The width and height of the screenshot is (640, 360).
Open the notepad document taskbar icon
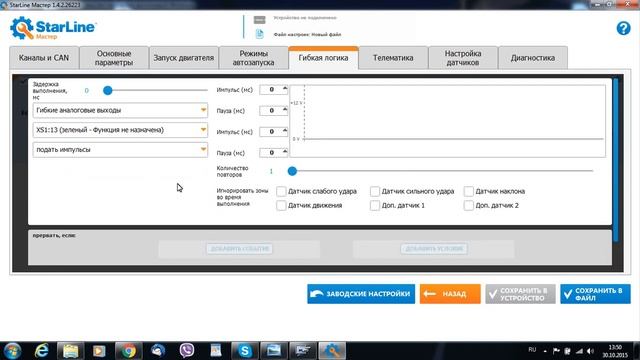coord(216,351)
